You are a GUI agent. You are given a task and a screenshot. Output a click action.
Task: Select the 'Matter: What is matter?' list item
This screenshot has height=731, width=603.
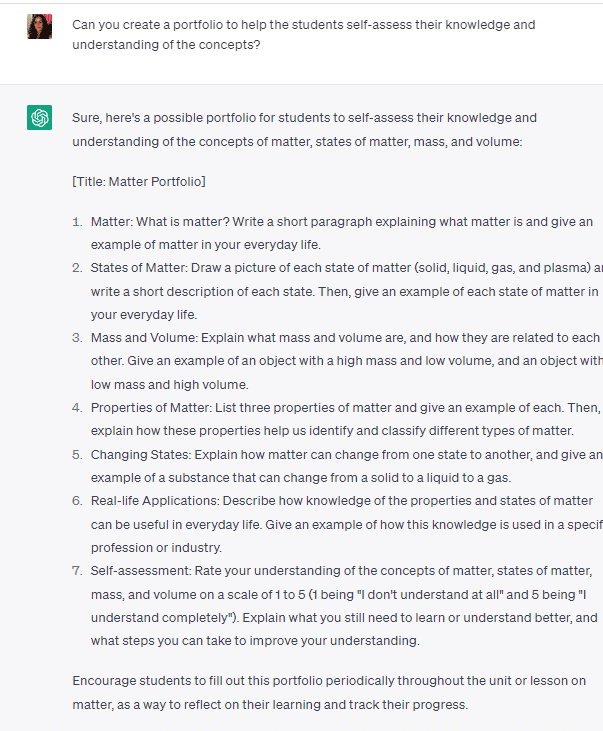[342, 233]
